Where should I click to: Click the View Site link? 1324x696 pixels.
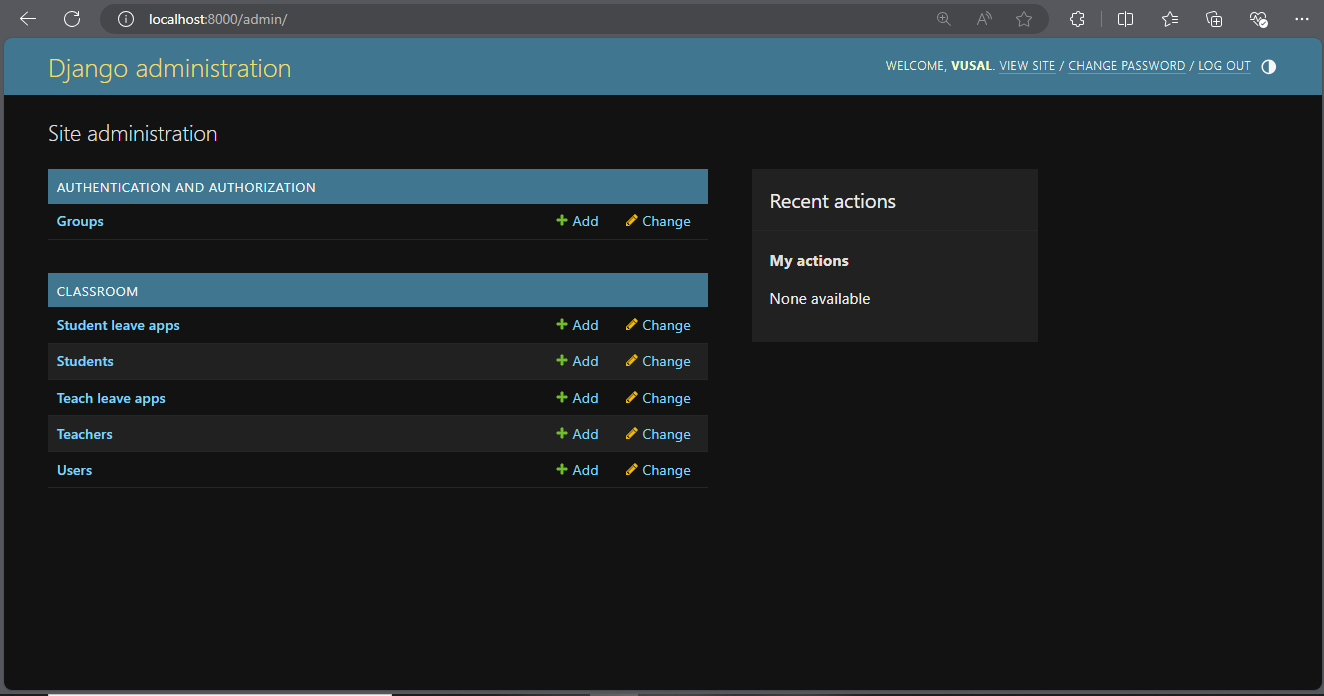click(1027, 66)
